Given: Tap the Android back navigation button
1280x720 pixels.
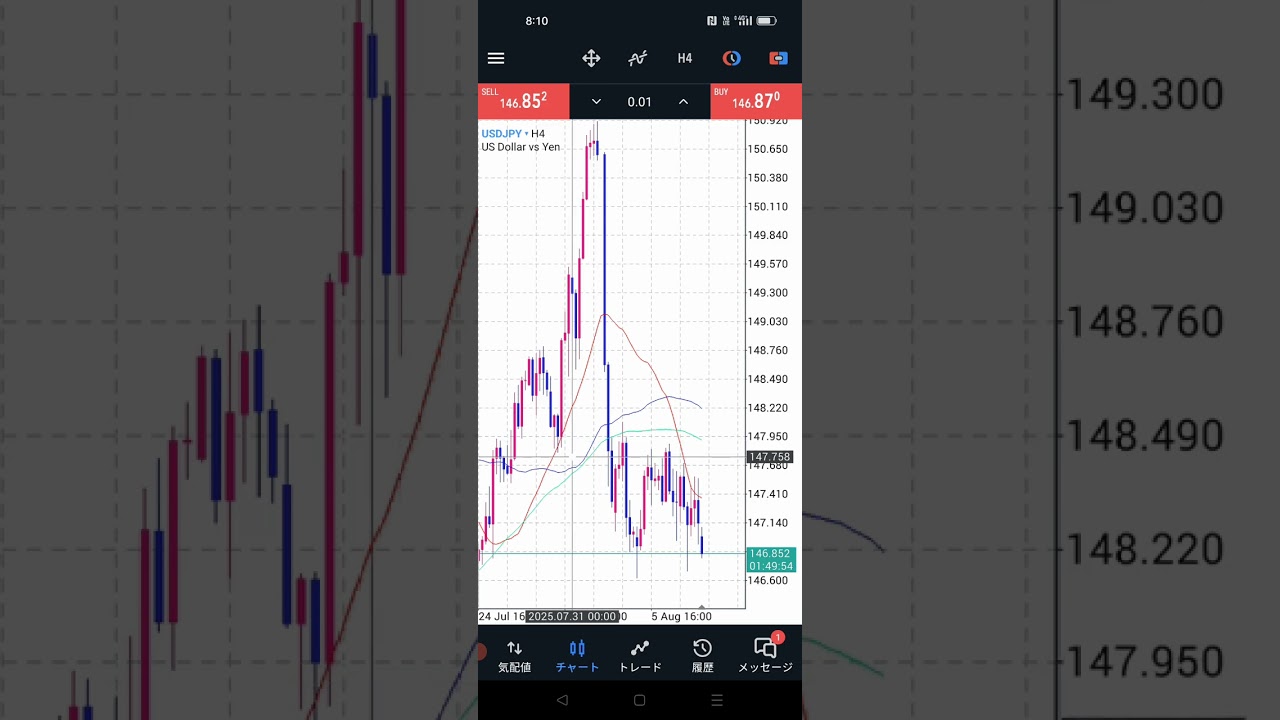Looking at the screenshot, I should coord(562,701).
